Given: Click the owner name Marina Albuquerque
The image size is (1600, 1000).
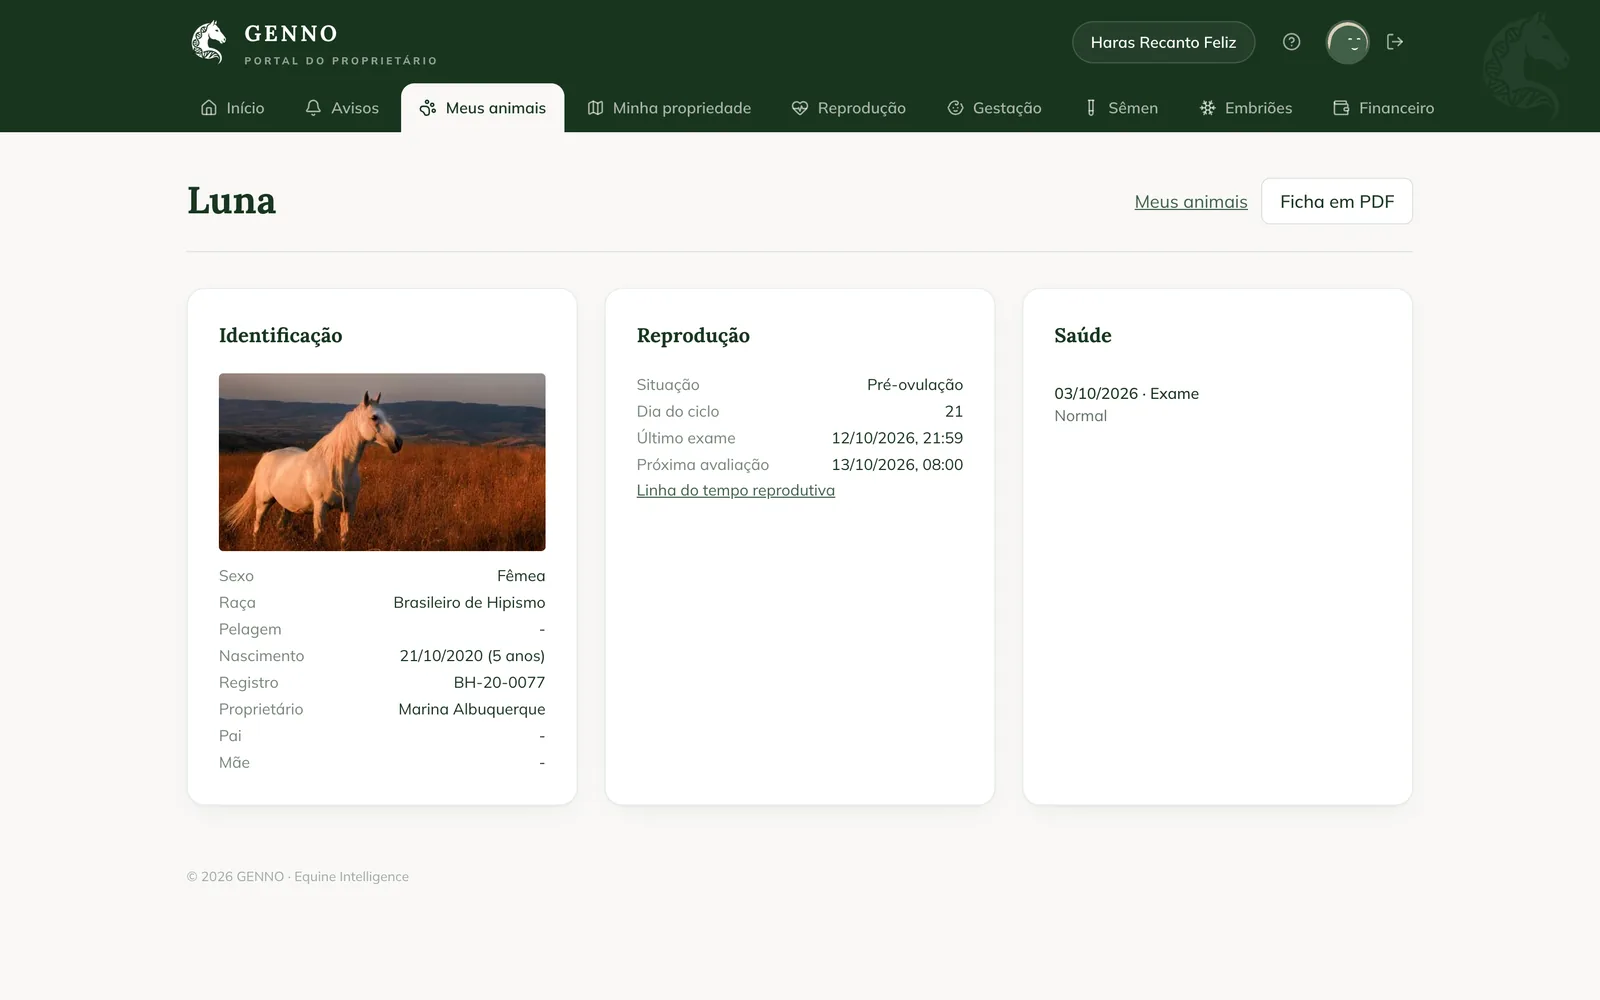Looking at the screenshot, I should tap(472, 709).
